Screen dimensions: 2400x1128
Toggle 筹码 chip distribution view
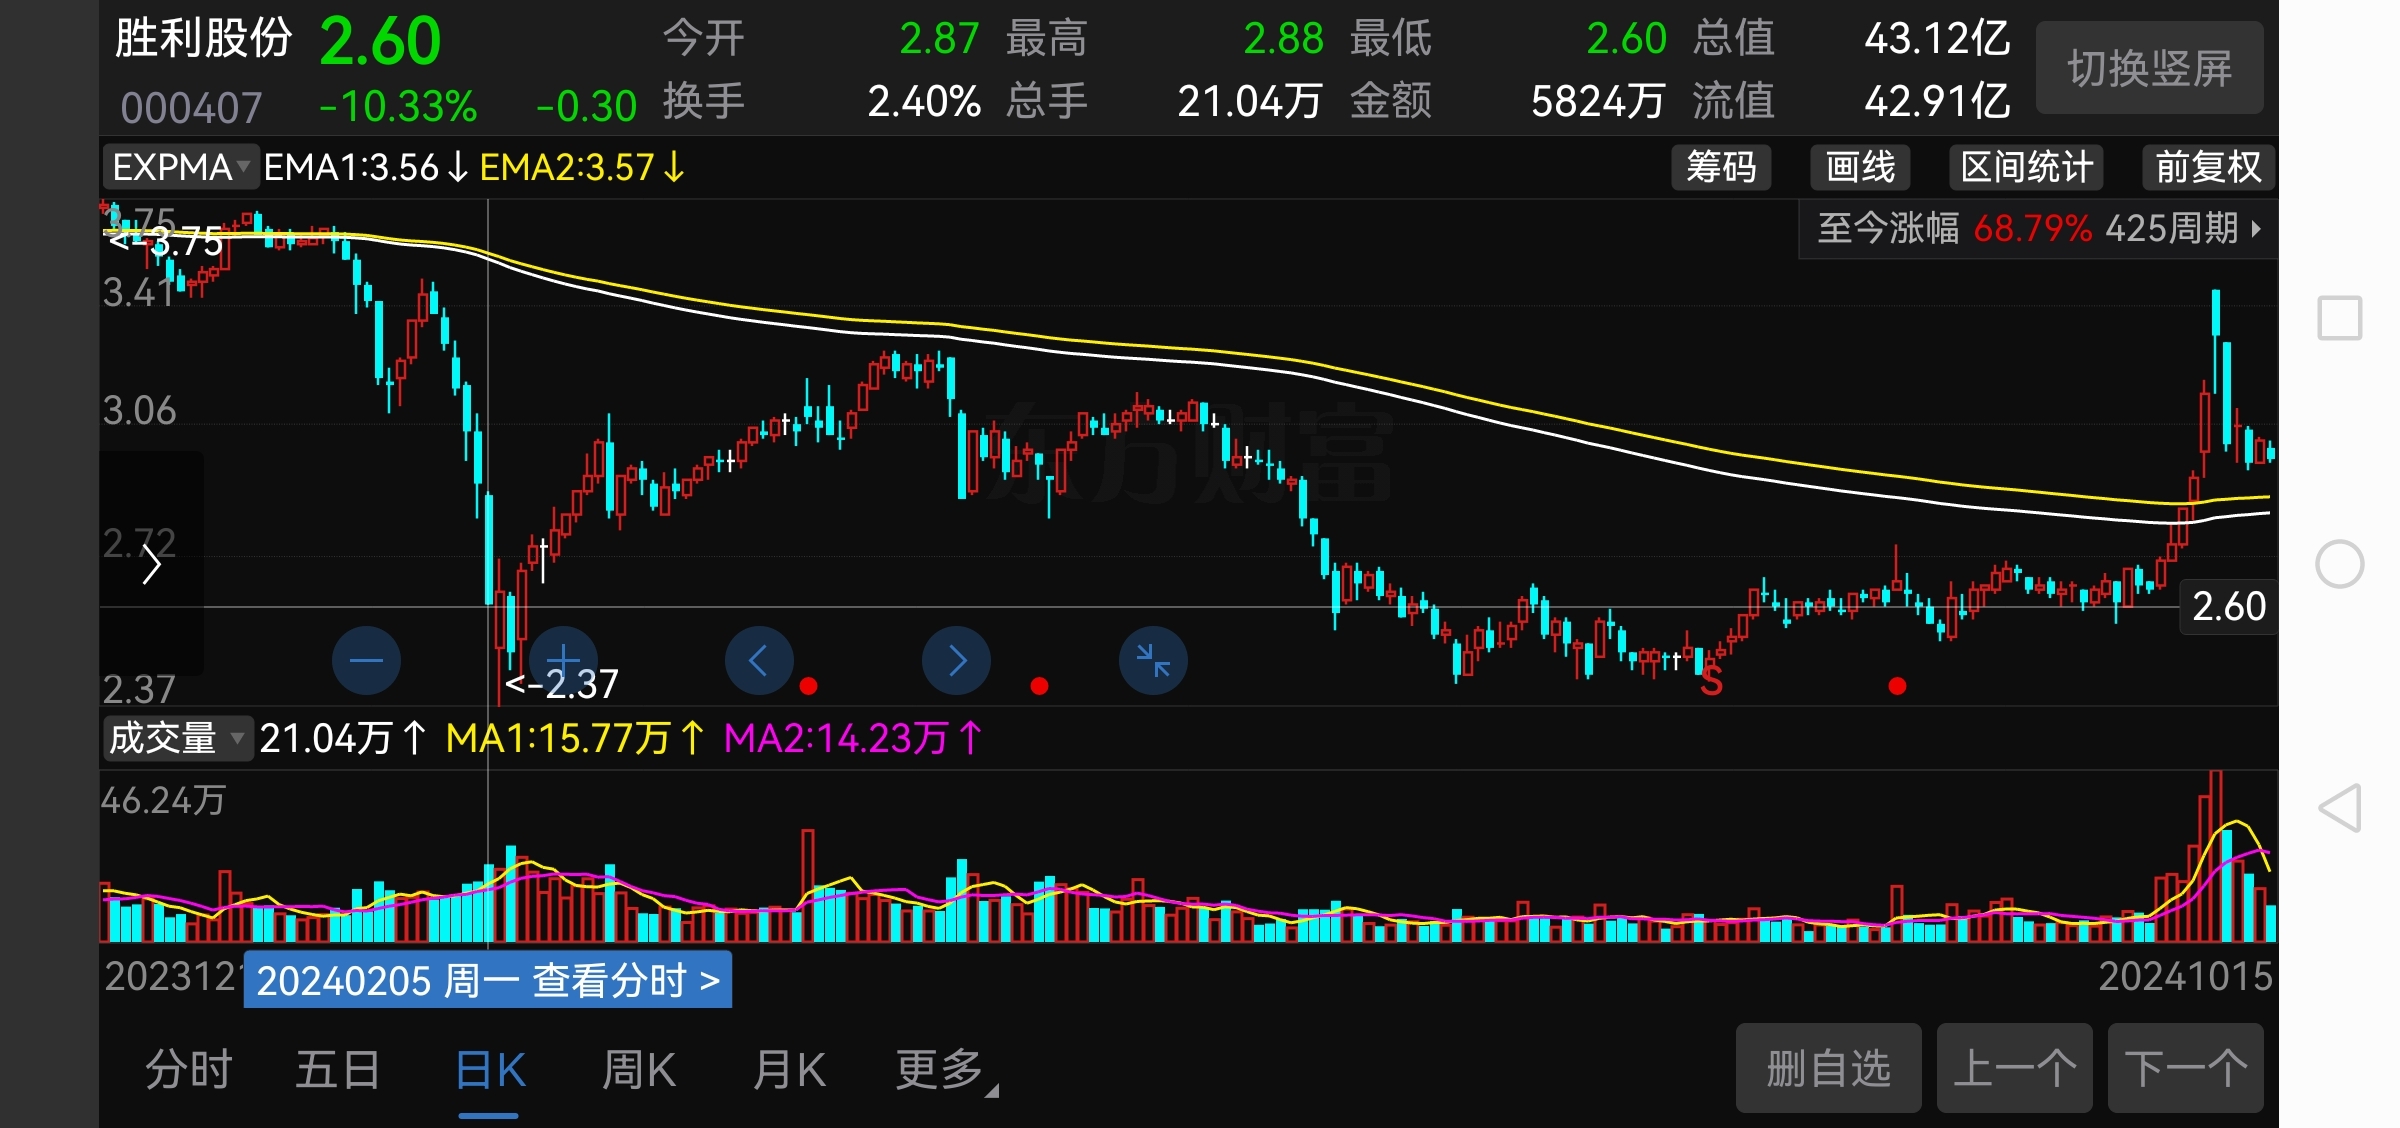point(1721,167)
